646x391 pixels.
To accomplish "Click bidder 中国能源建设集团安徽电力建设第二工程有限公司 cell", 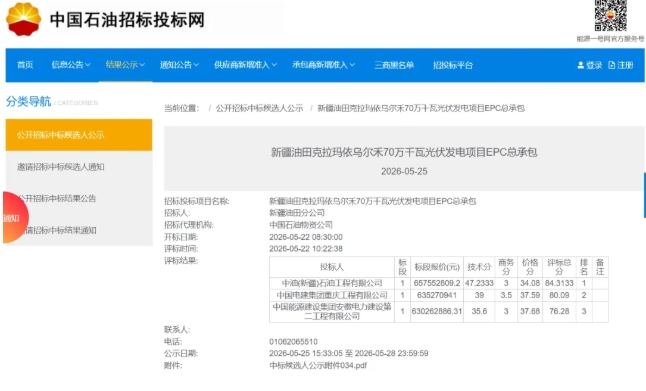I will coord(332,311).
